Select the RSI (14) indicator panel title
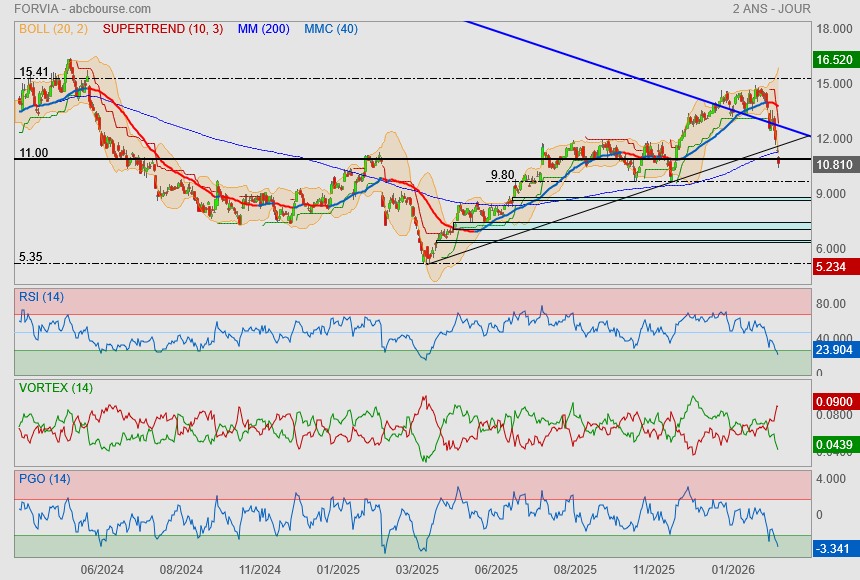The image size is (860, 580). pos(41,296)
